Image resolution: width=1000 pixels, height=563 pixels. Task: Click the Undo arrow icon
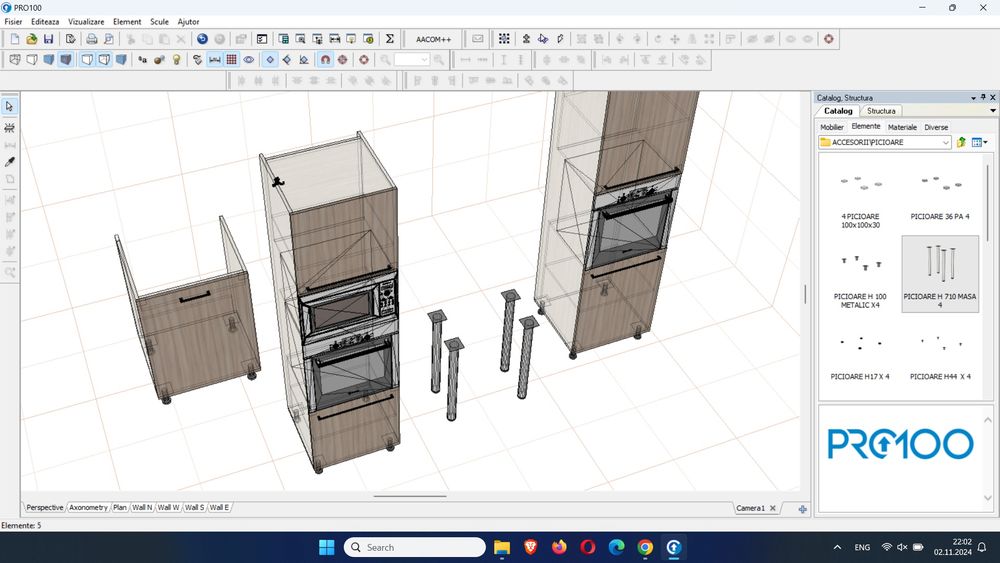(202, 39)
